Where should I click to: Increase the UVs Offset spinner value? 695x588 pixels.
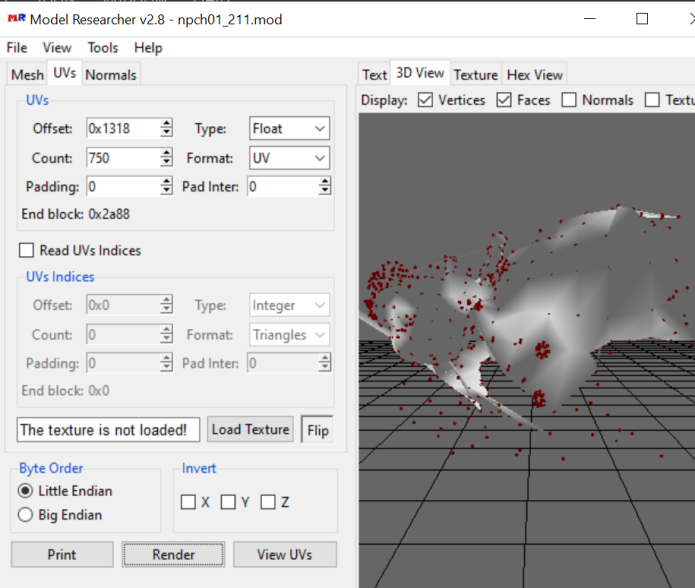pos(166,124)
